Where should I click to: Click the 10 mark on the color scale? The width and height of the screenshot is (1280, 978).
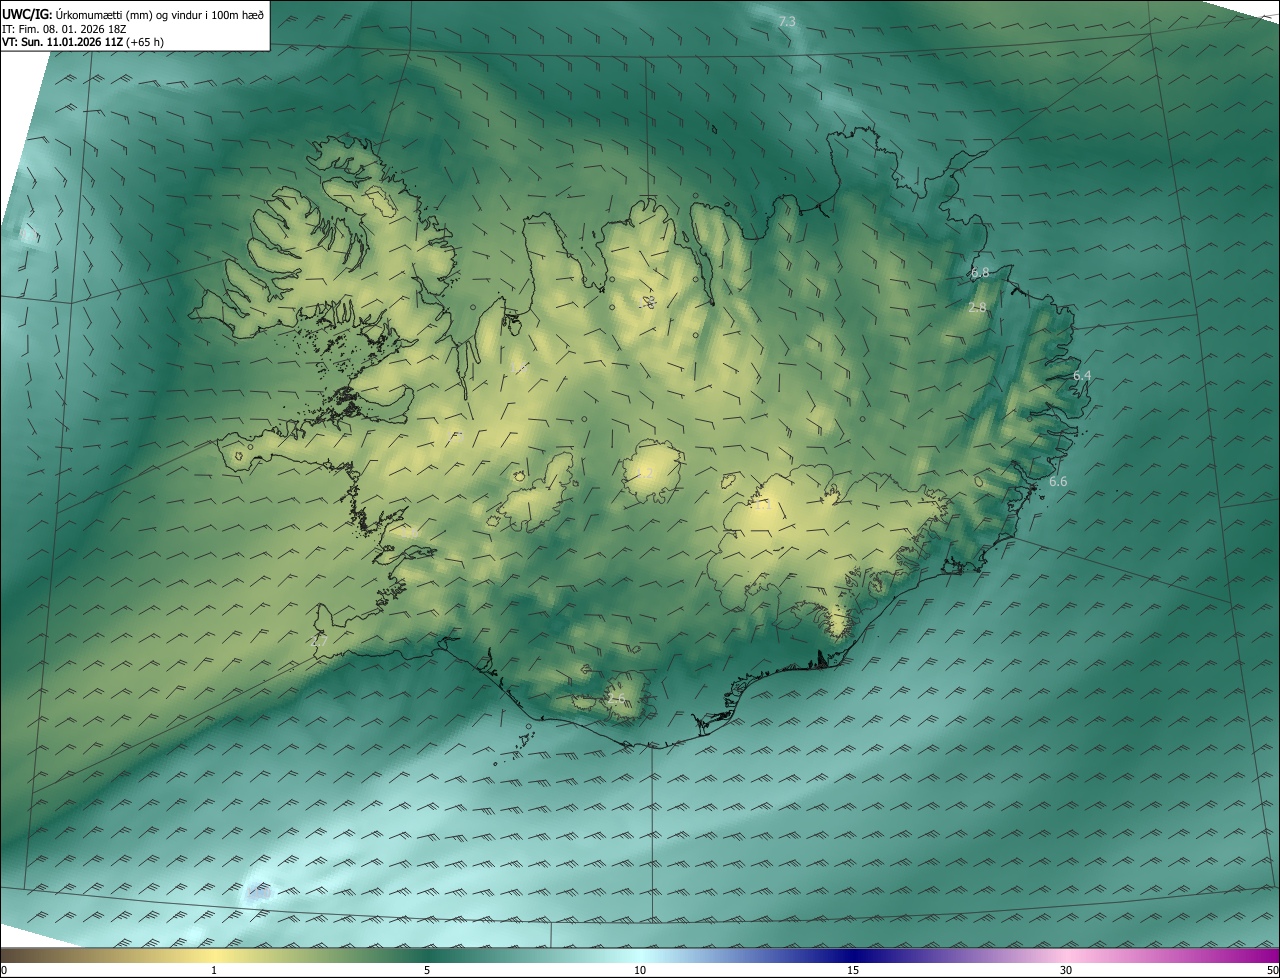[x=640, y=970]
